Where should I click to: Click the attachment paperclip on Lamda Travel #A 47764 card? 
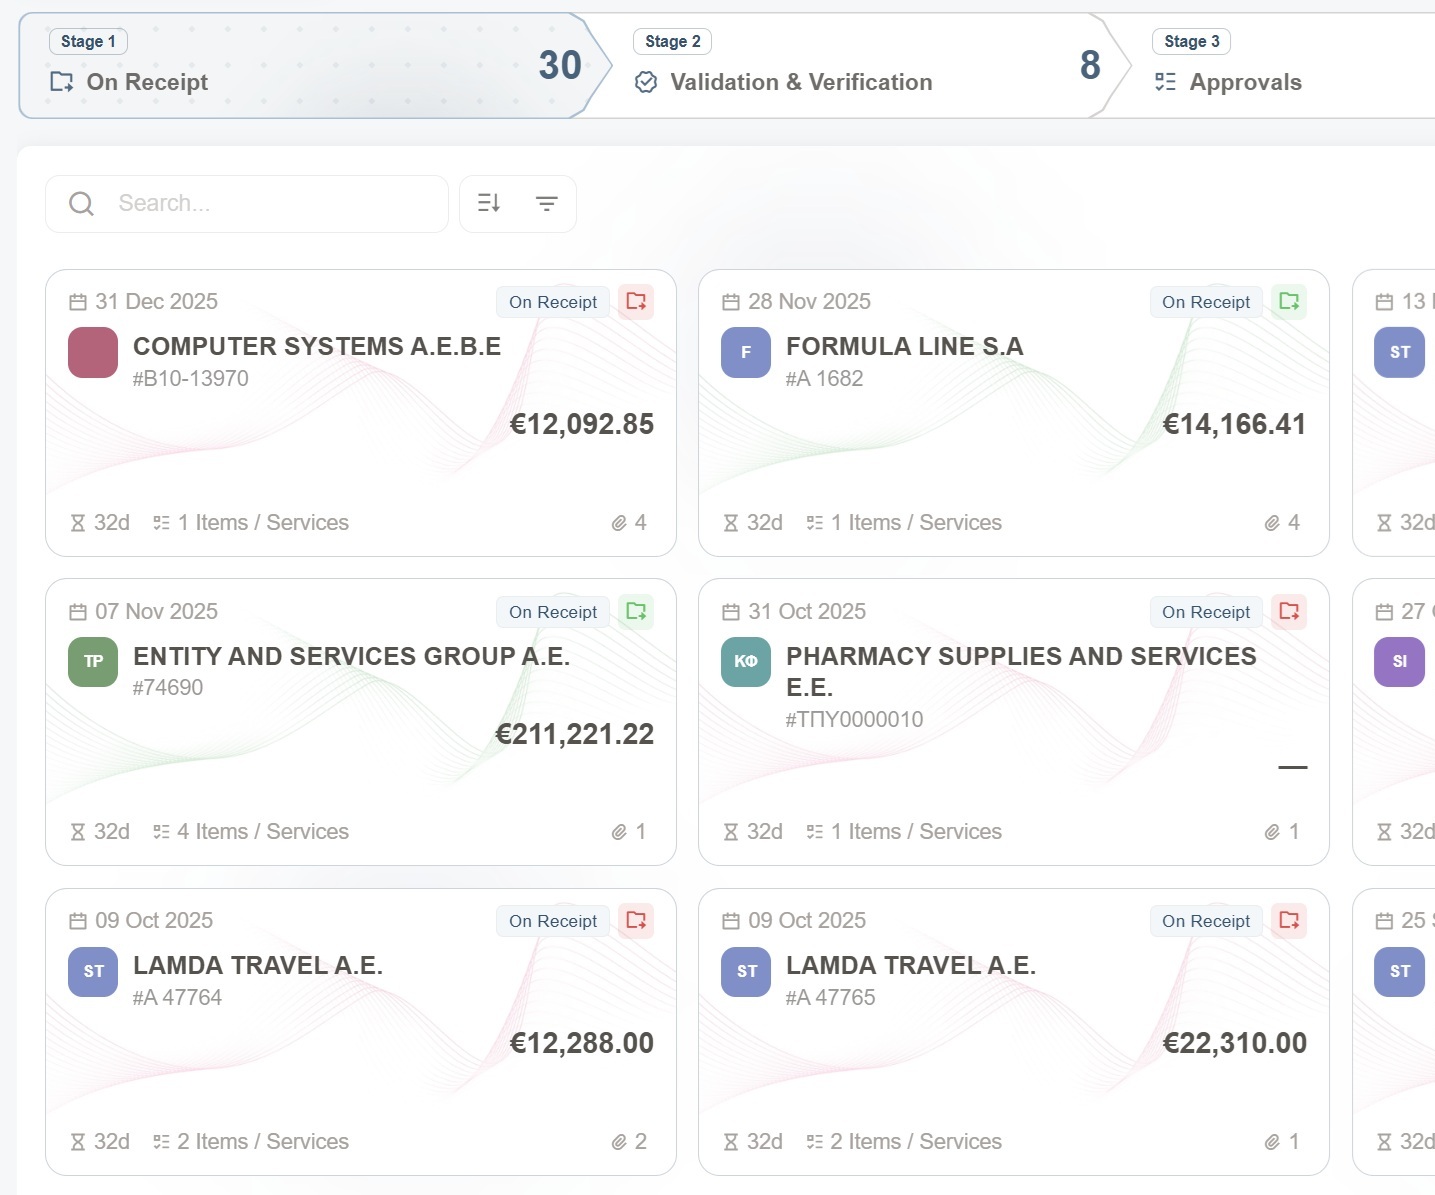619,1142
